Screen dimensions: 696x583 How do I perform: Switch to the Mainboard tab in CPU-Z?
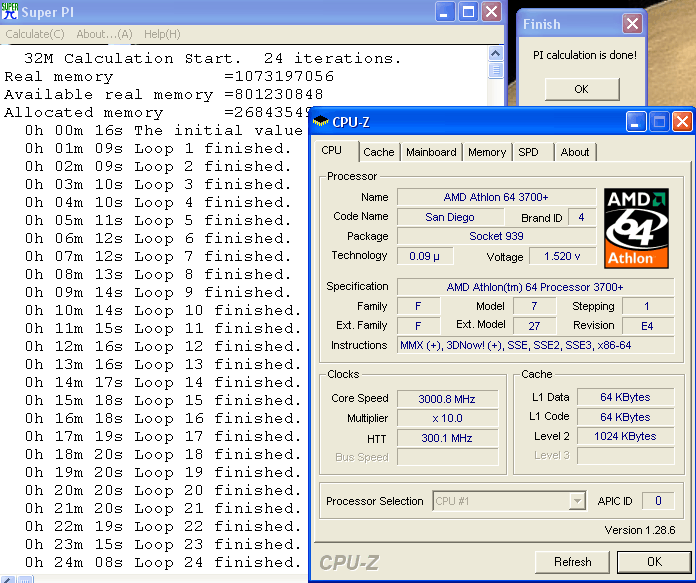pyautogui.click(x=431, y=152)
